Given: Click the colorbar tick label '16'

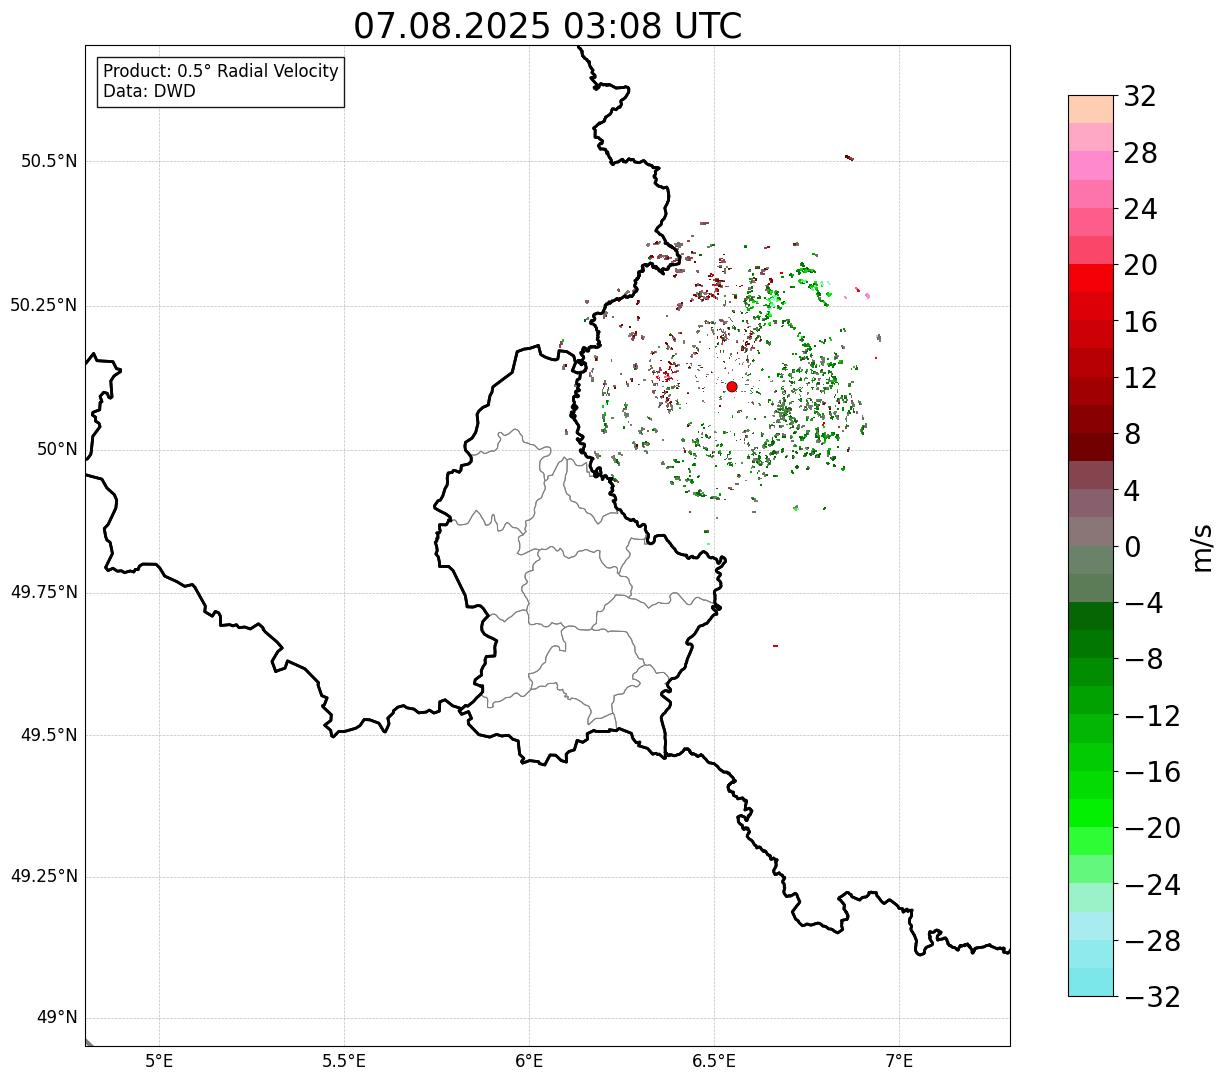Looking at the screenshot, I should [1140, 322].
